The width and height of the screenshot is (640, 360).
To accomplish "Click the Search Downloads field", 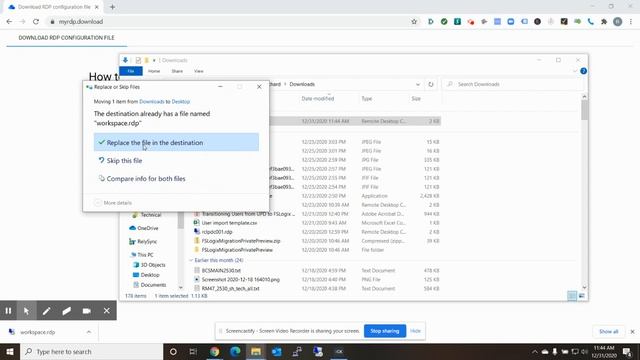I will (x=512, y=84).
